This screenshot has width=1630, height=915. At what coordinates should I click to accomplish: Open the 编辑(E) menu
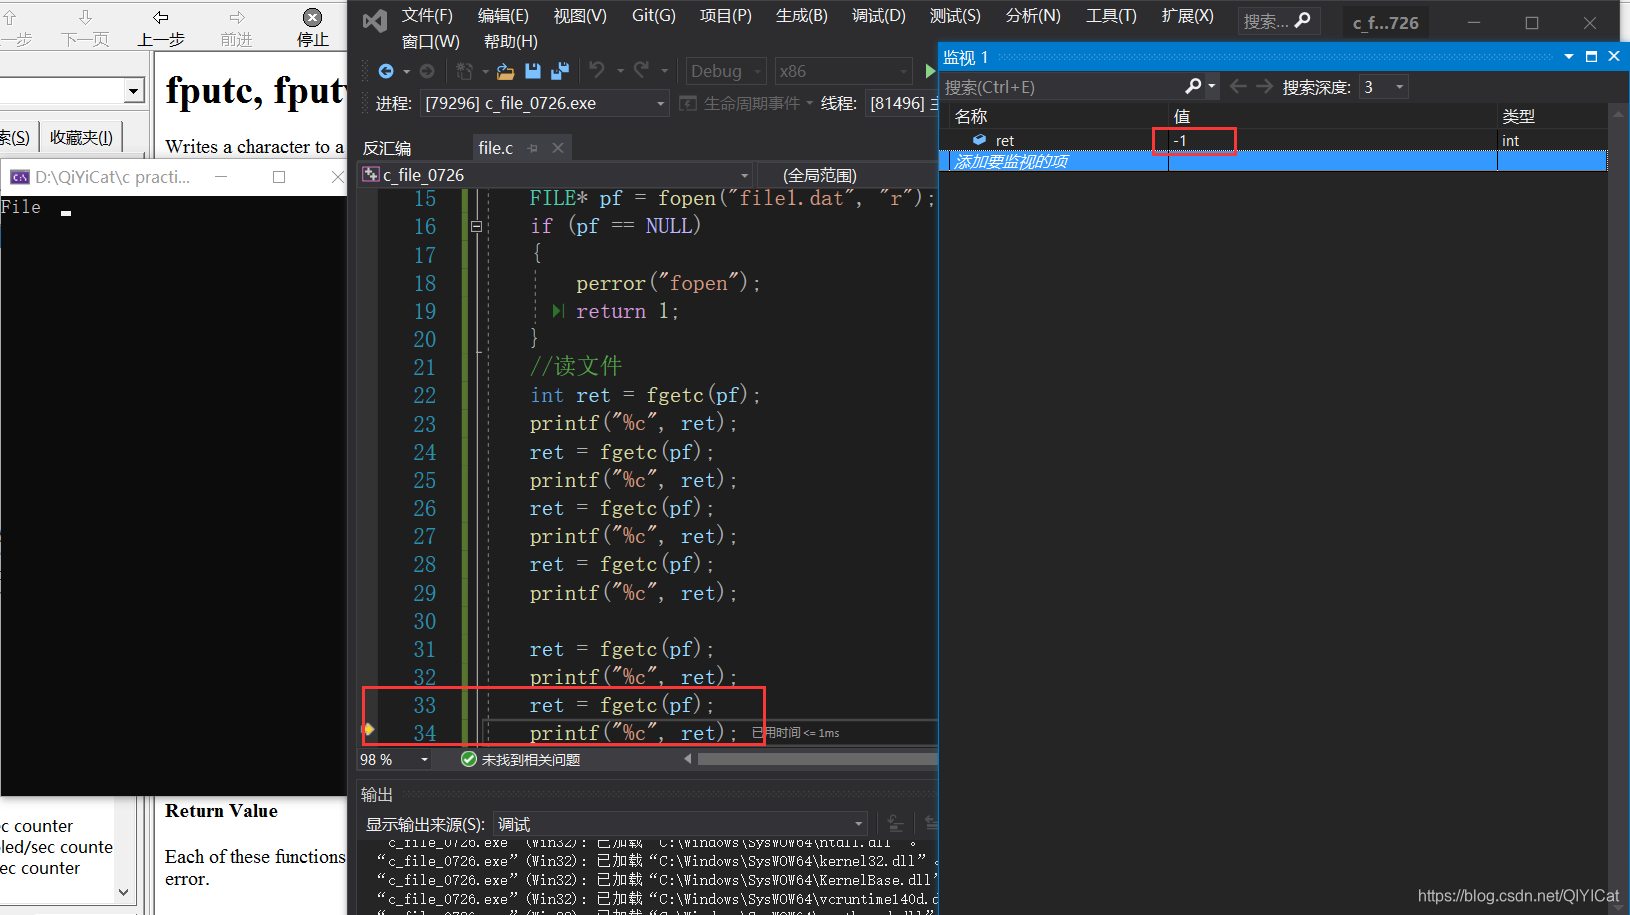tap(503, 15)
